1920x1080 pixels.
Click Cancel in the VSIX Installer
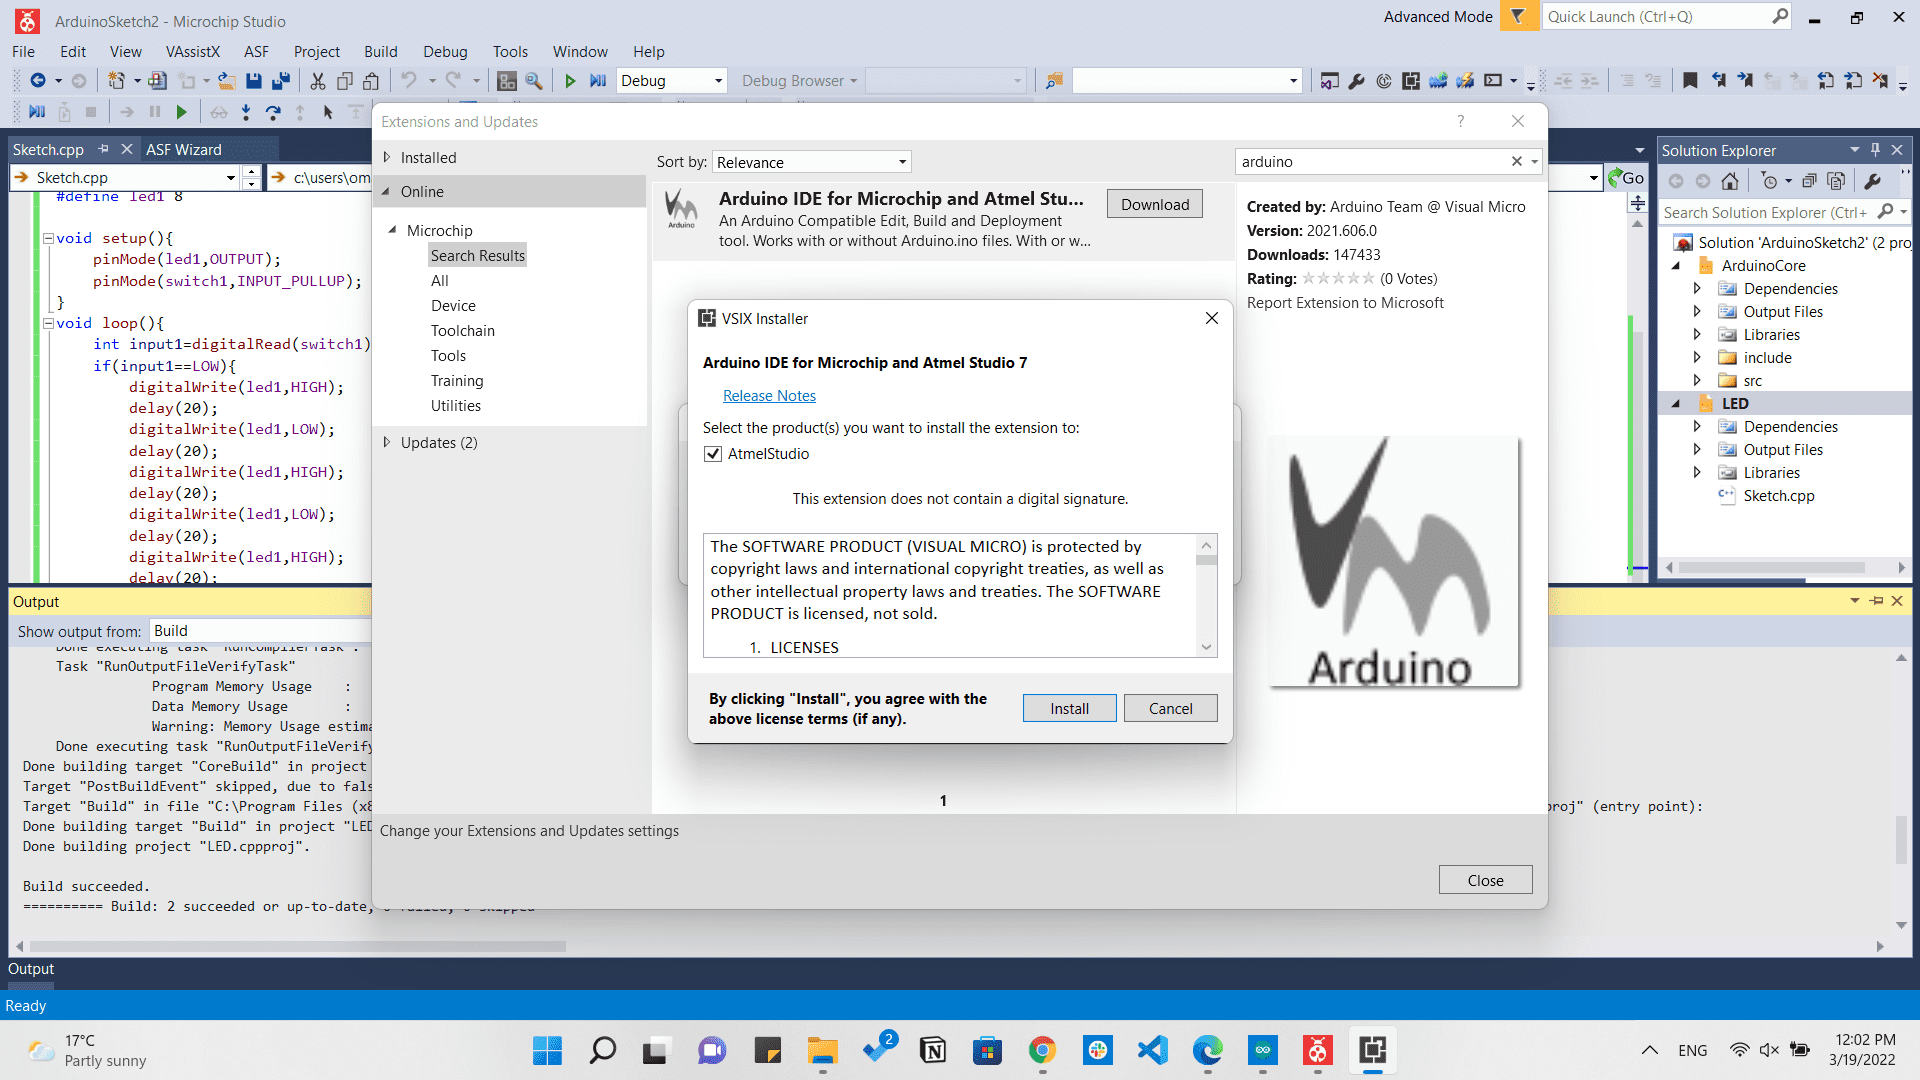click(1170, 708)
